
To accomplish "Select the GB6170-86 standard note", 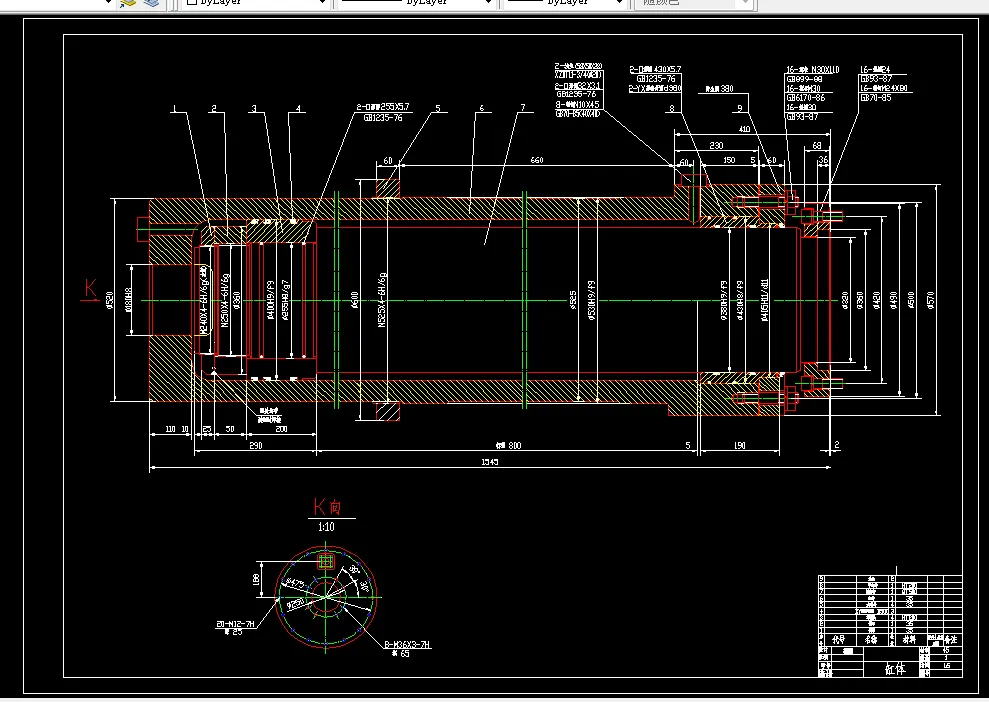I will click(805, 98).
